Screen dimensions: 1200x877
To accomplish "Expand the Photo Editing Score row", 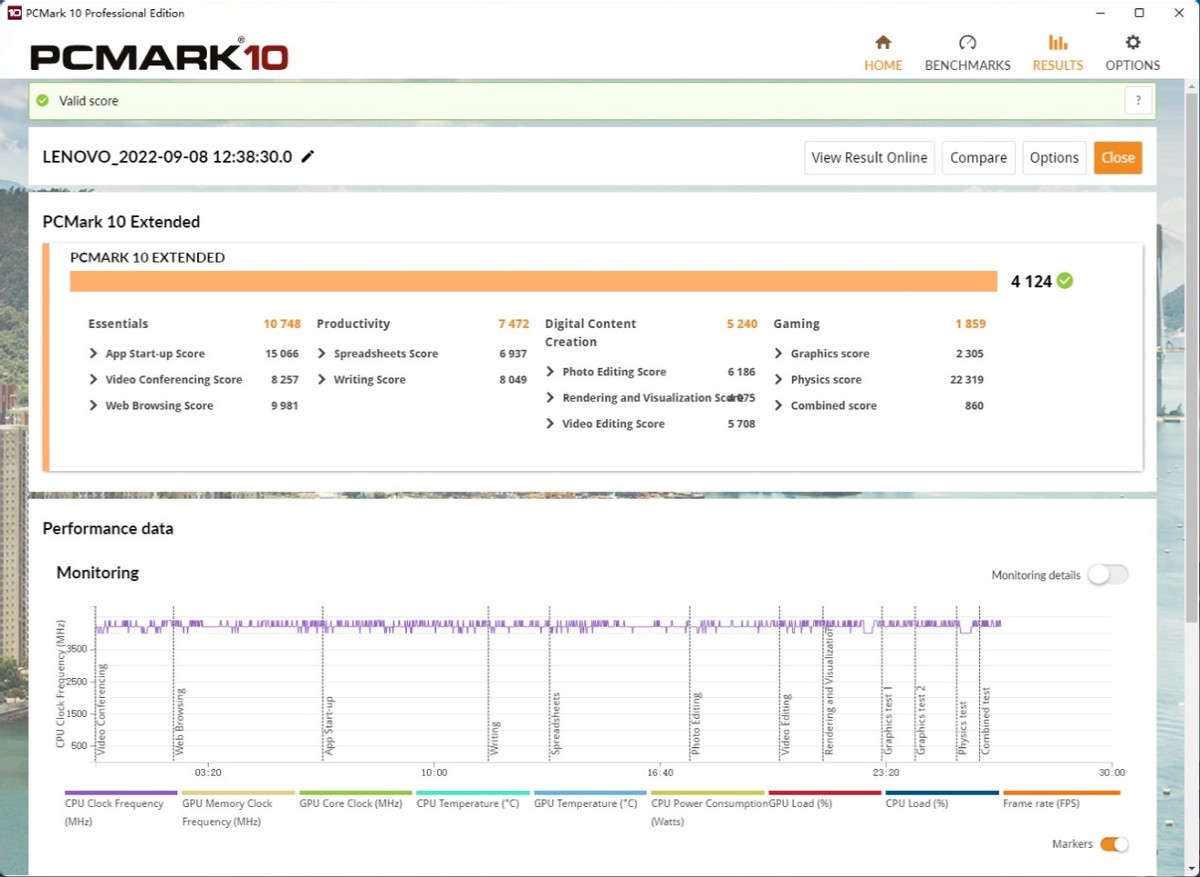I will (551, 372).
